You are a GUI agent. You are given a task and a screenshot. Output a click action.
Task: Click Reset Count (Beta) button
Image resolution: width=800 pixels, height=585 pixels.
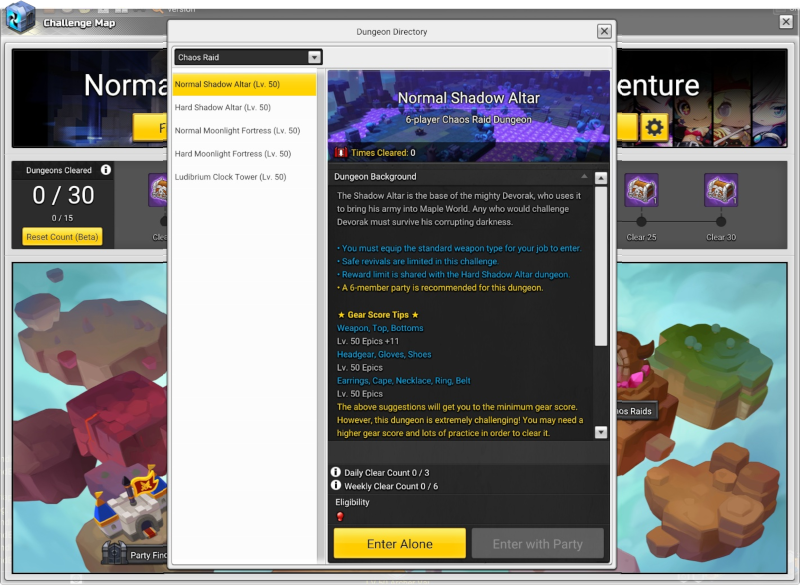click(x=62, y=237)
